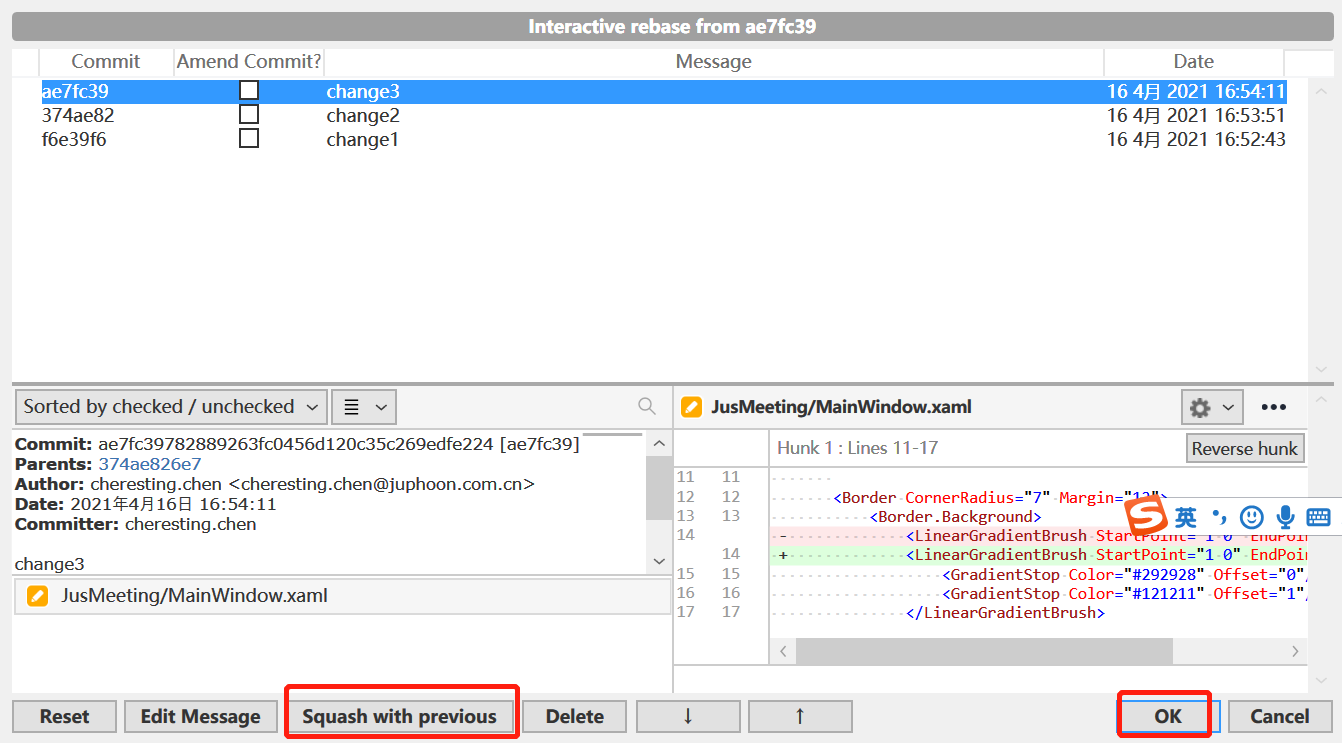
Task: Check Amend Commit for change1
Action: tap(248, 137)
